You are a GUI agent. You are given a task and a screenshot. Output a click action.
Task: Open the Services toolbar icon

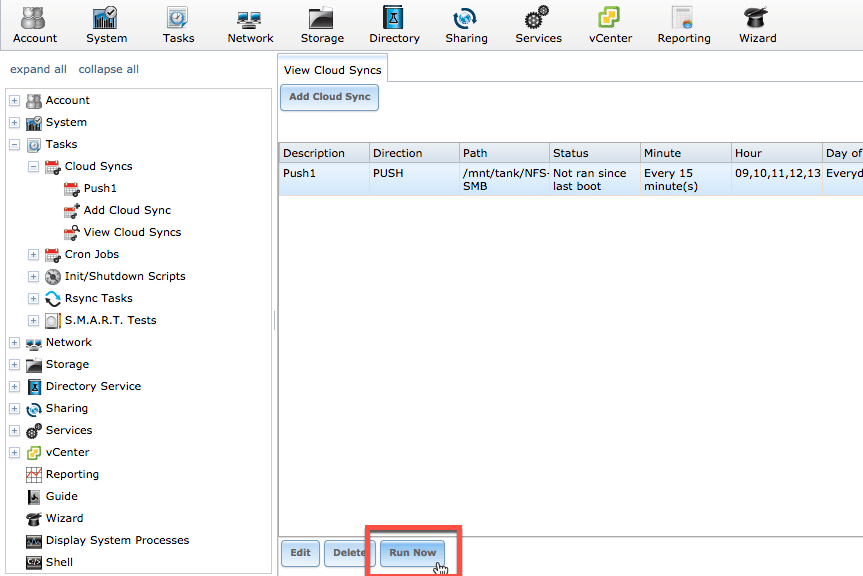click(x=538, y=25)
